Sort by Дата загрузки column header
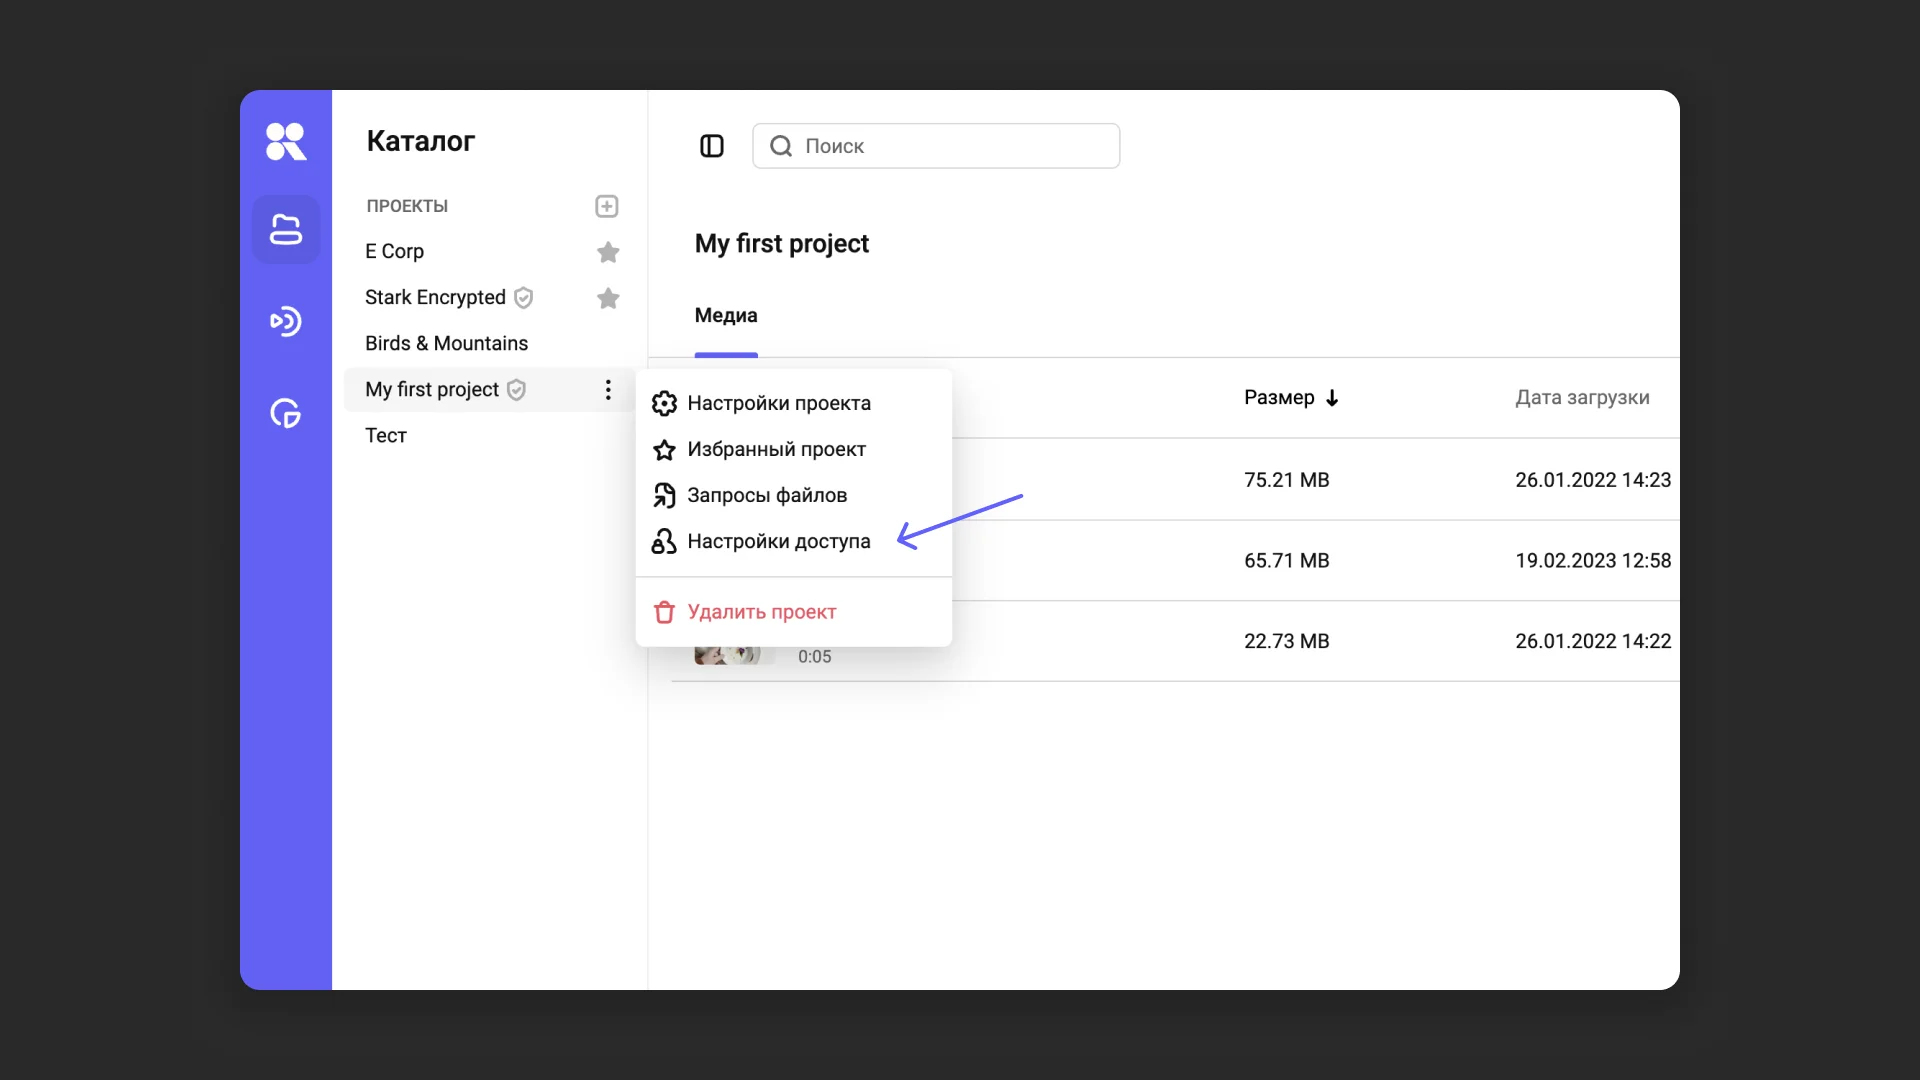The height and width of the screenshot is (1080, 1920). [x=1582, y=397]
